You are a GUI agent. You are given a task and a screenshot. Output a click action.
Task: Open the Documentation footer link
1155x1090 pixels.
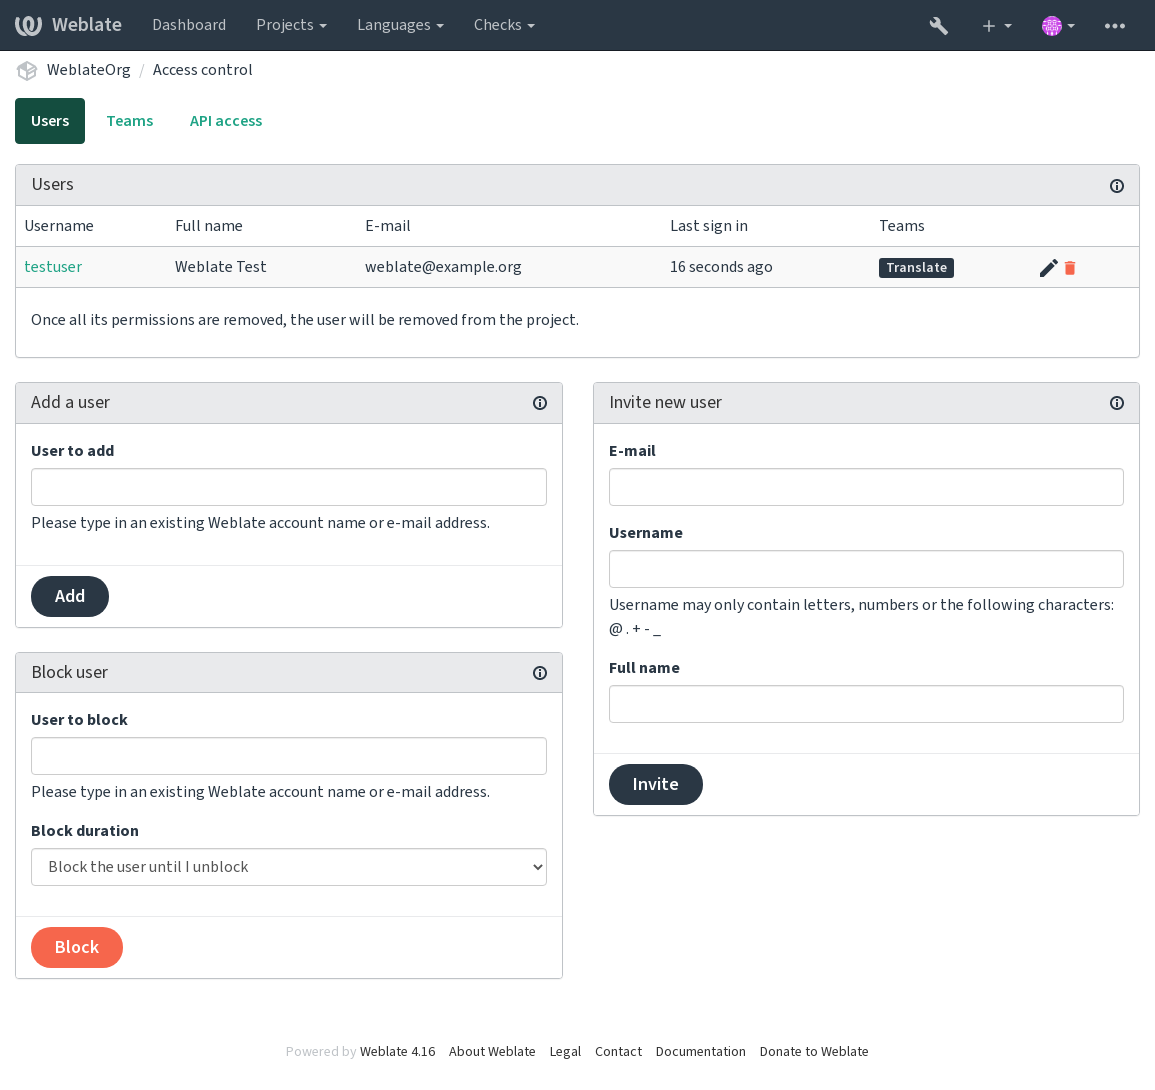[x=701, y=1052]
